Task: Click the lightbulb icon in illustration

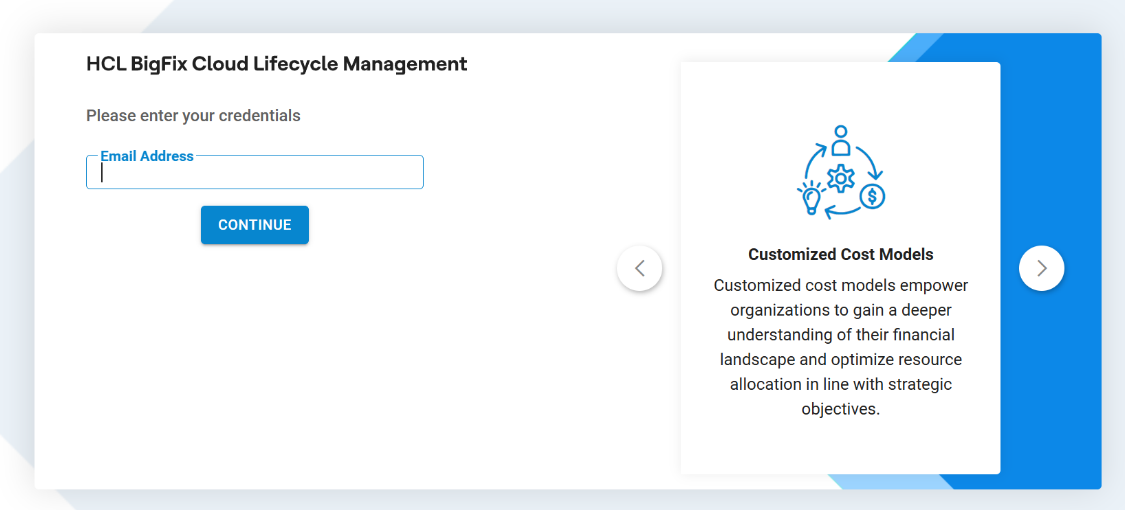Action: [810, 197]
